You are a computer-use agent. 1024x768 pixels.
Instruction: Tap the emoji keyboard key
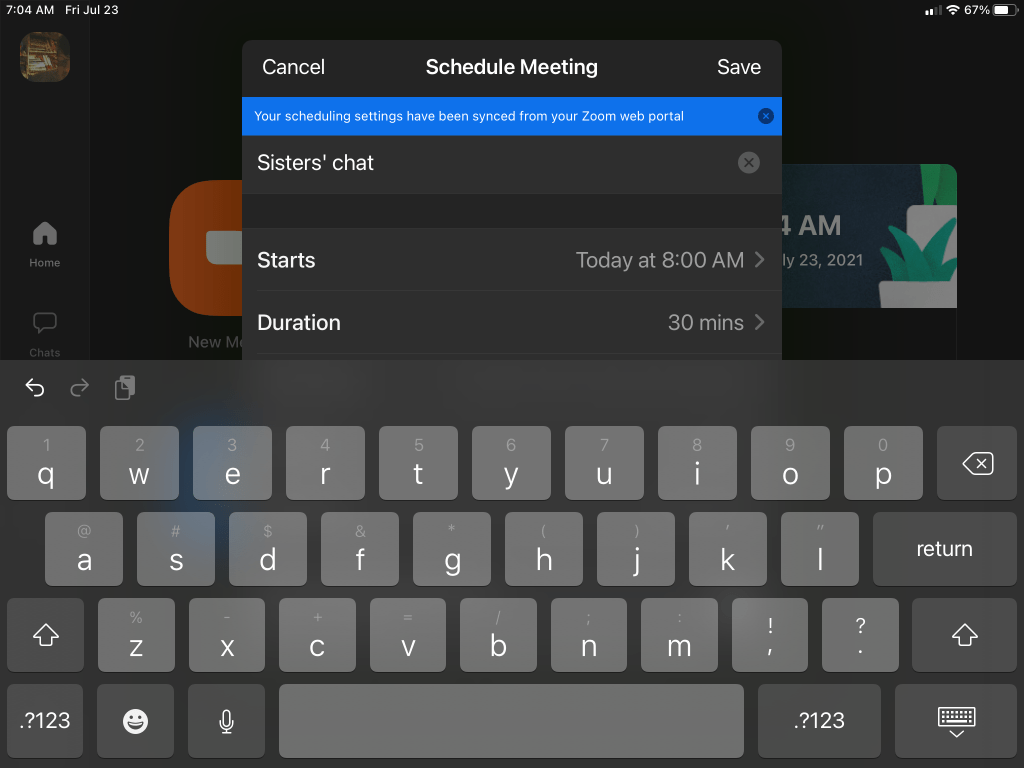coord(136,721)
